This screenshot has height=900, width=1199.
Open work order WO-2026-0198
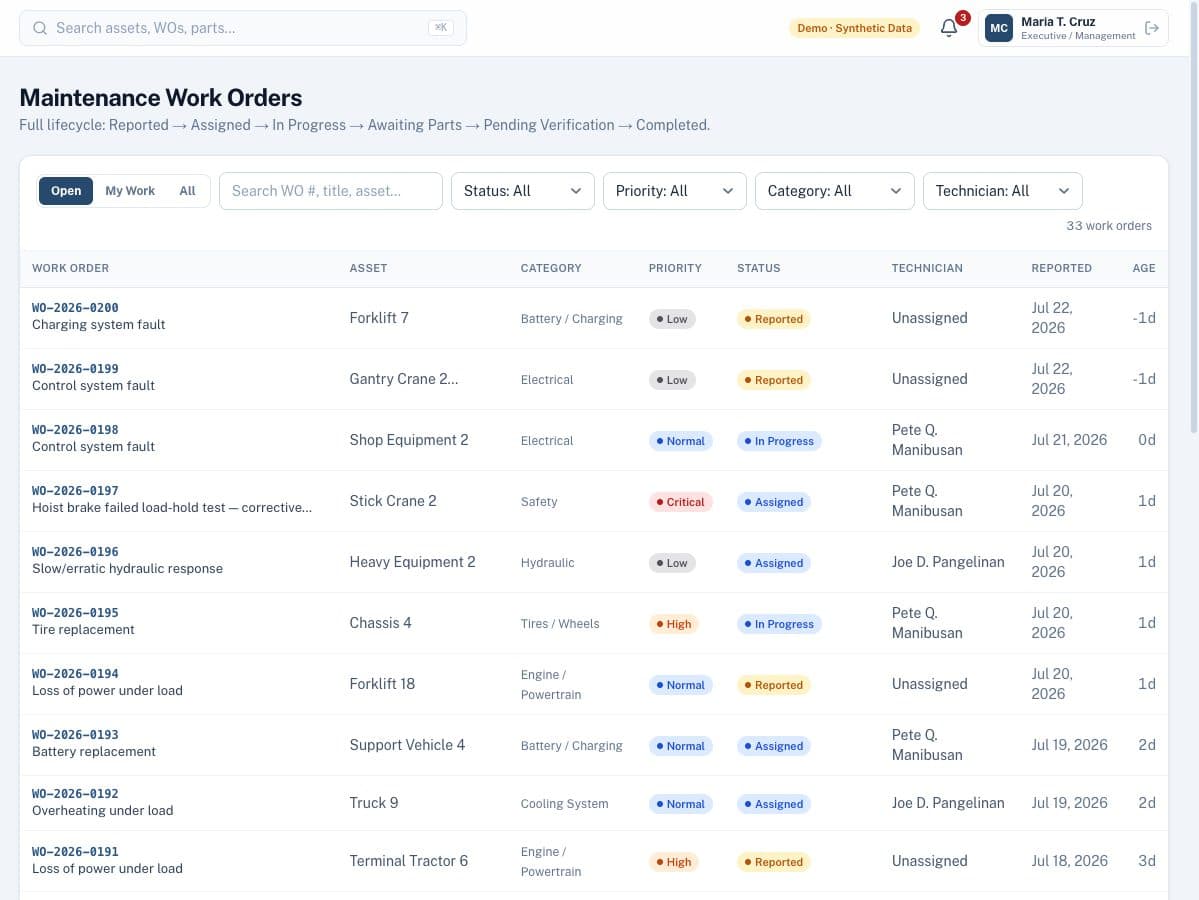pos(75,430)
